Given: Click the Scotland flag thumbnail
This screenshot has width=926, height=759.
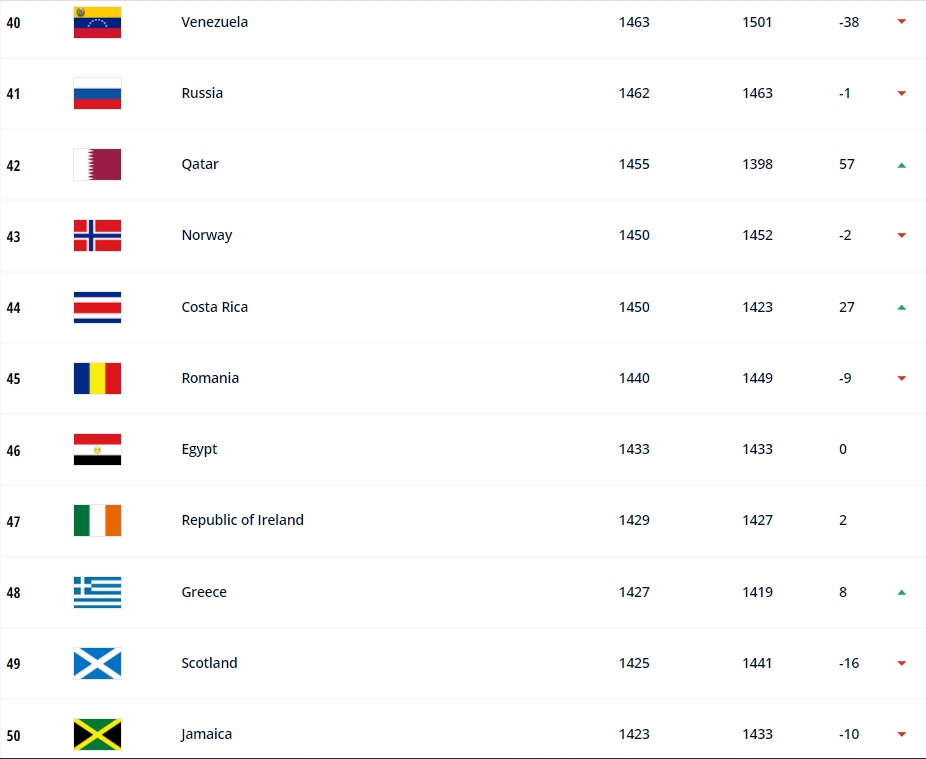Looking at the screenshot, I should tap(97, 663).
